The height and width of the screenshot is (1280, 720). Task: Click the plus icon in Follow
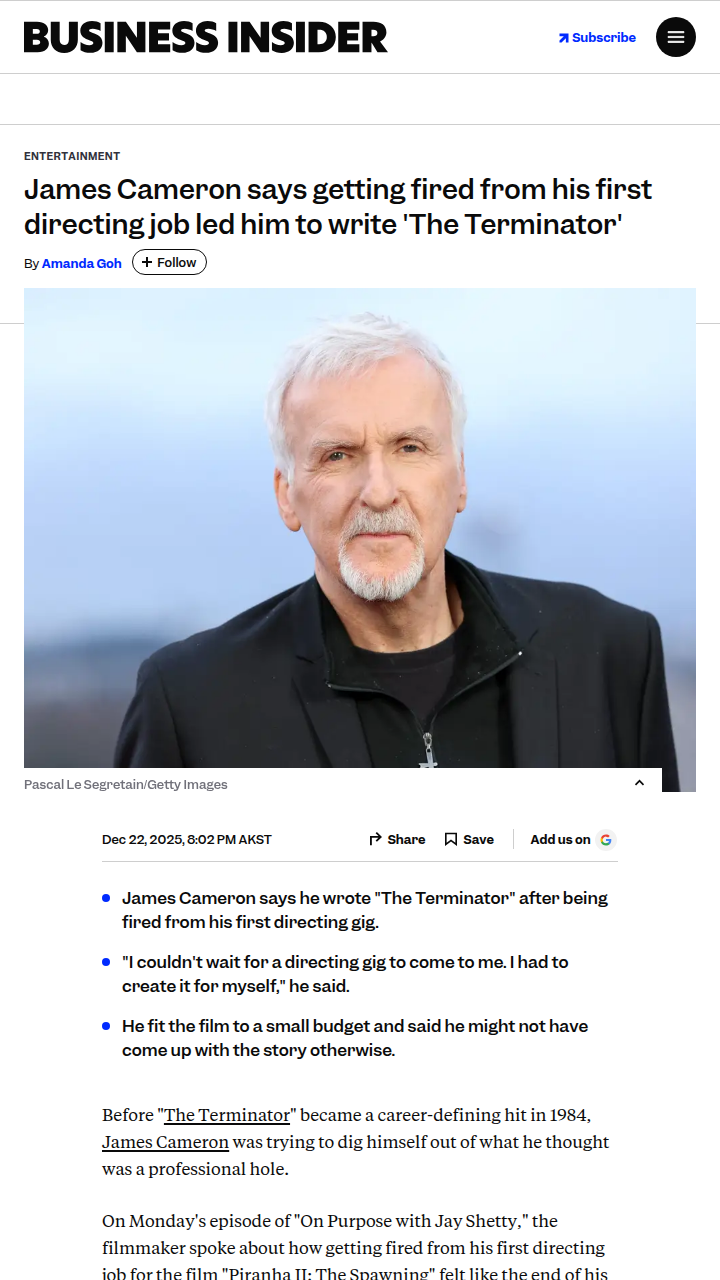point(147,262)
